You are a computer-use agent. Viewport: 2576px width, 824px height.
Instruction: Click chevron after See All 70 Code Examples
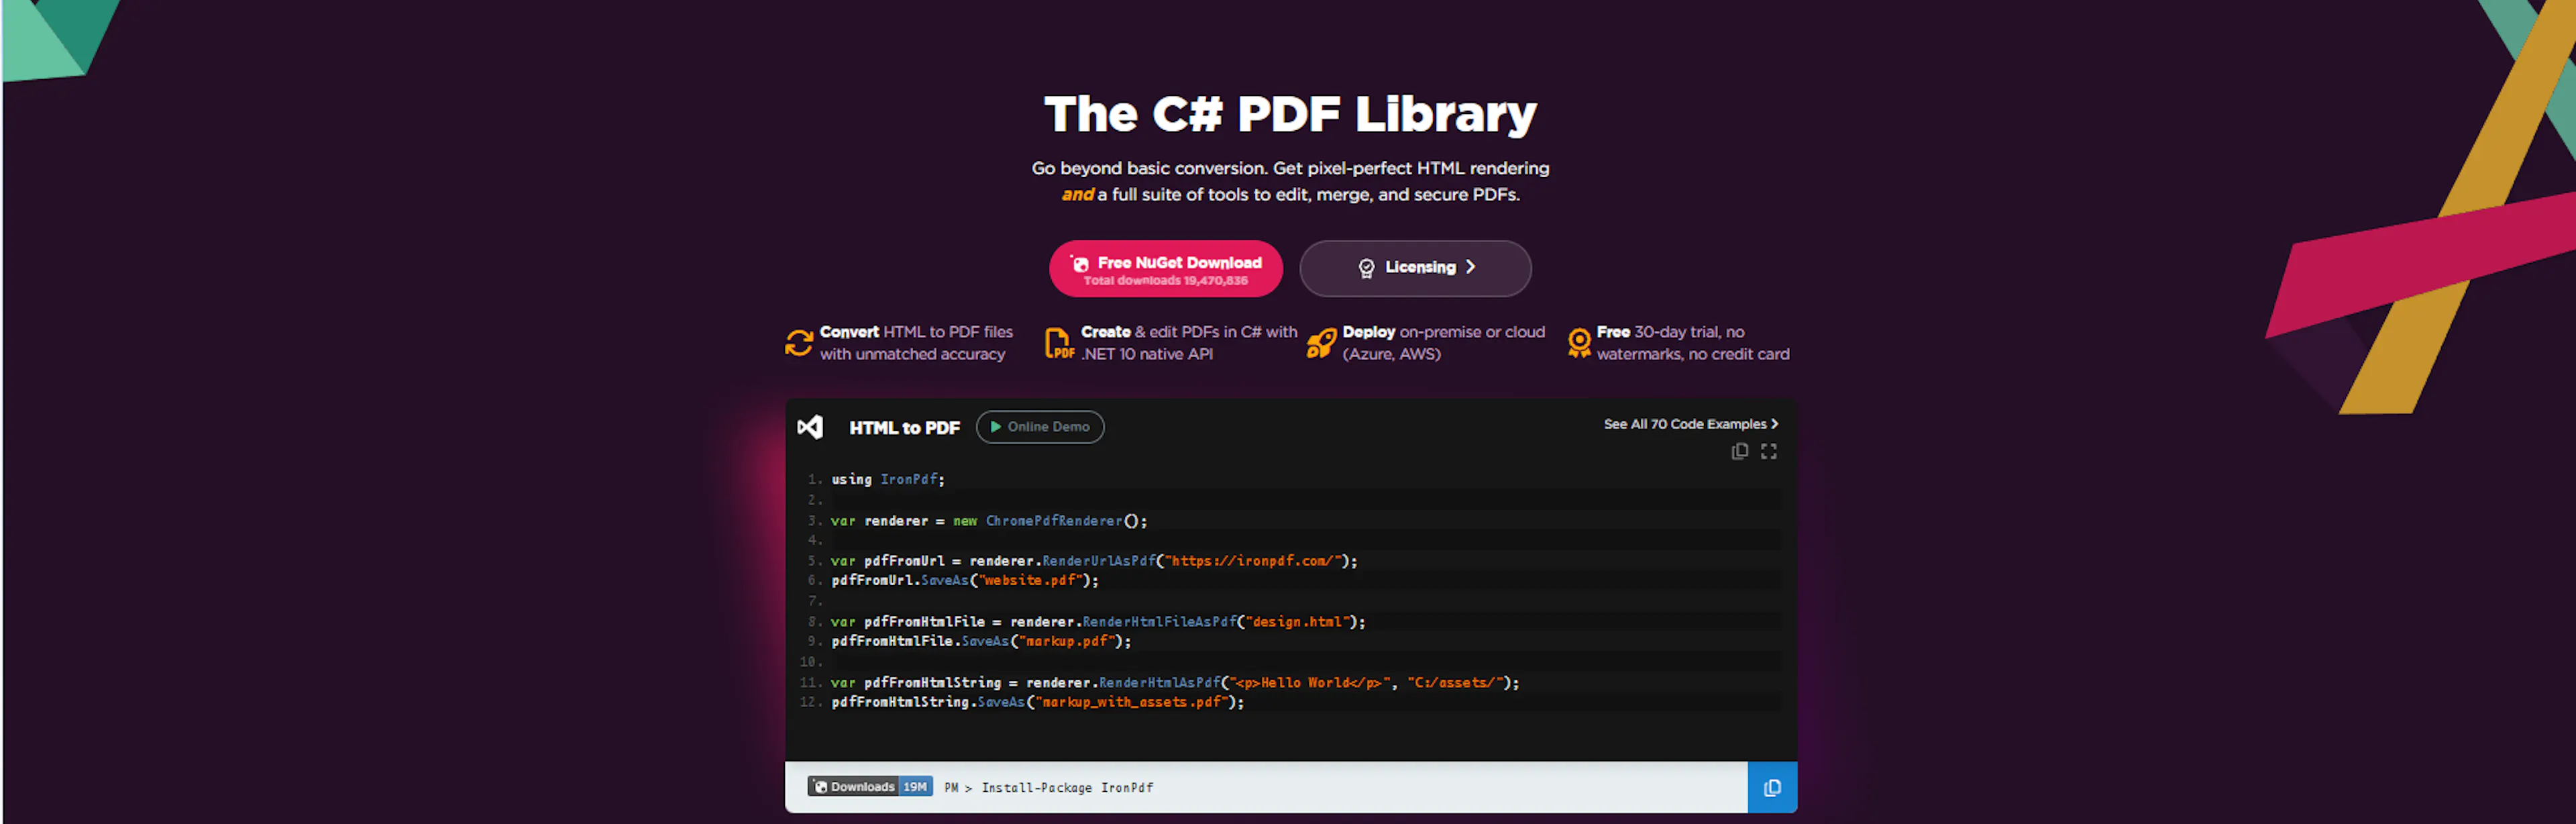1775,424
